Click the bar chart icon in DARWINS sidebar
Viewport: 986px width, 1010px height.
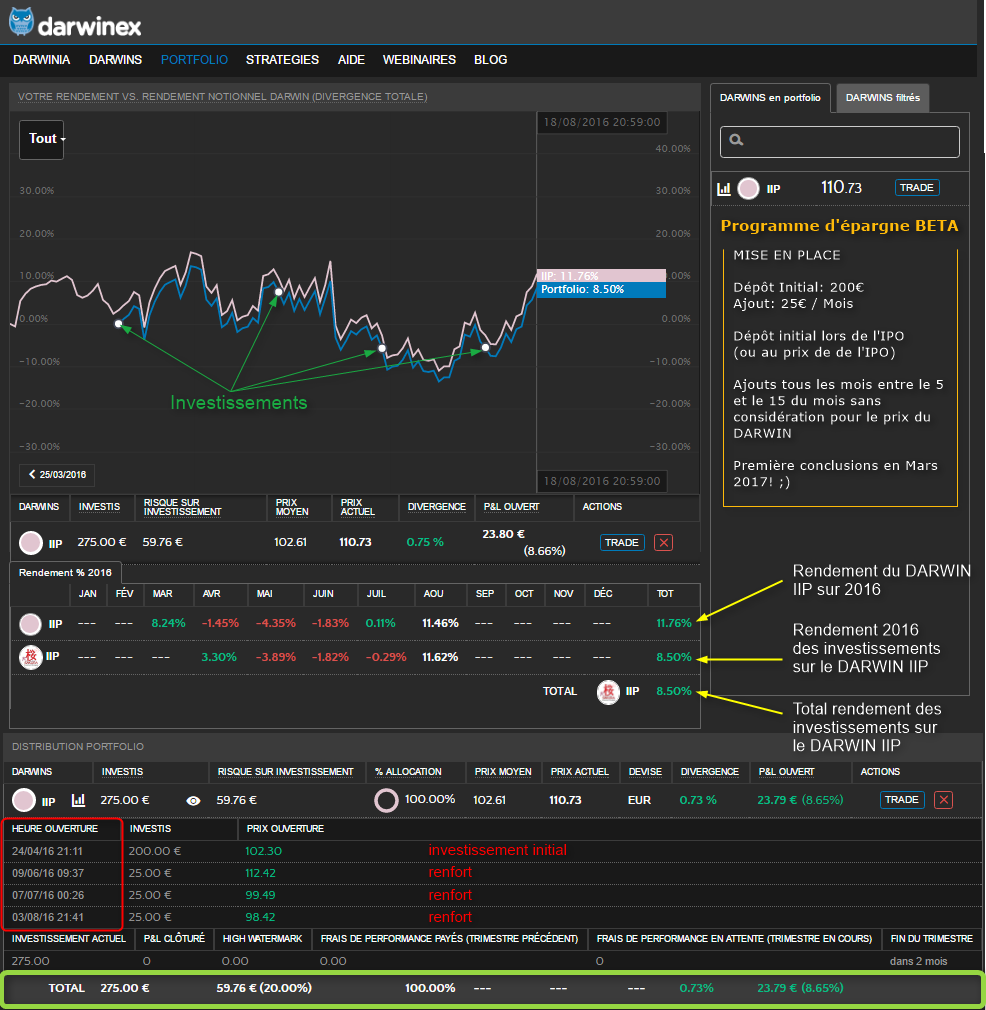click(725, 188)
